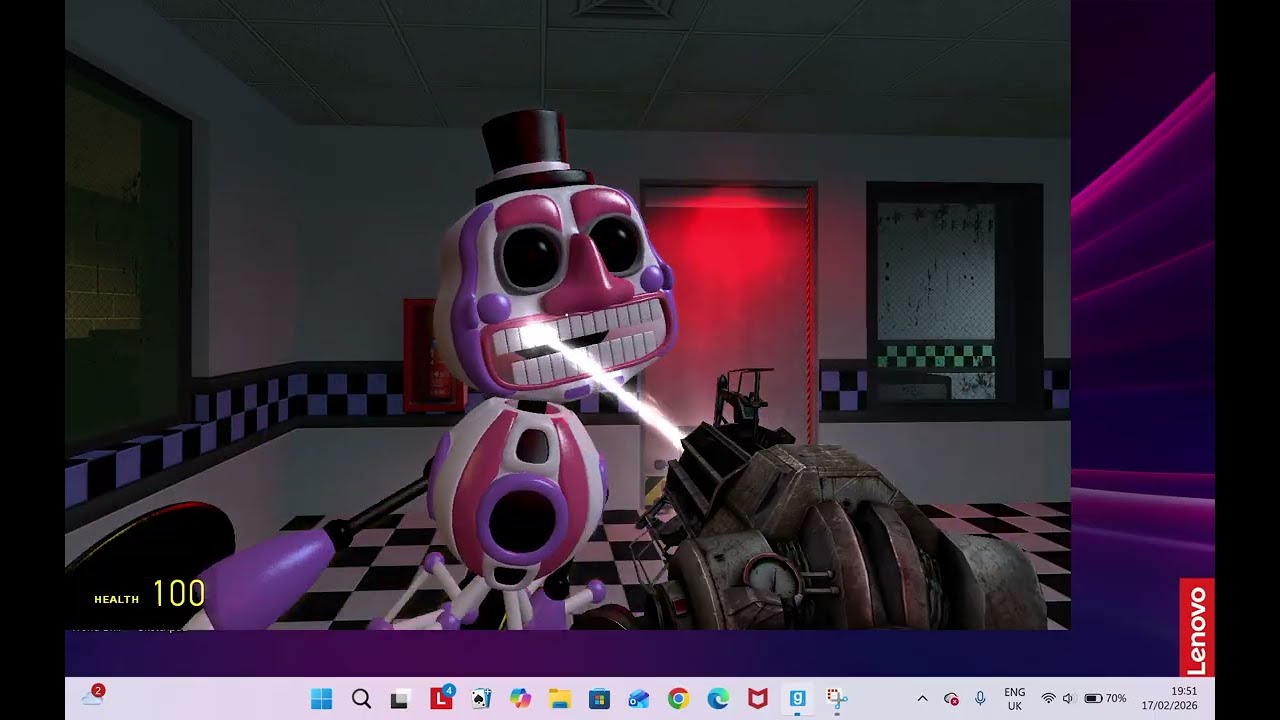Open Task View in the taskbar
Image resolution: width=1280 pixels, height=720 pixels.
[x=400, y=699]
